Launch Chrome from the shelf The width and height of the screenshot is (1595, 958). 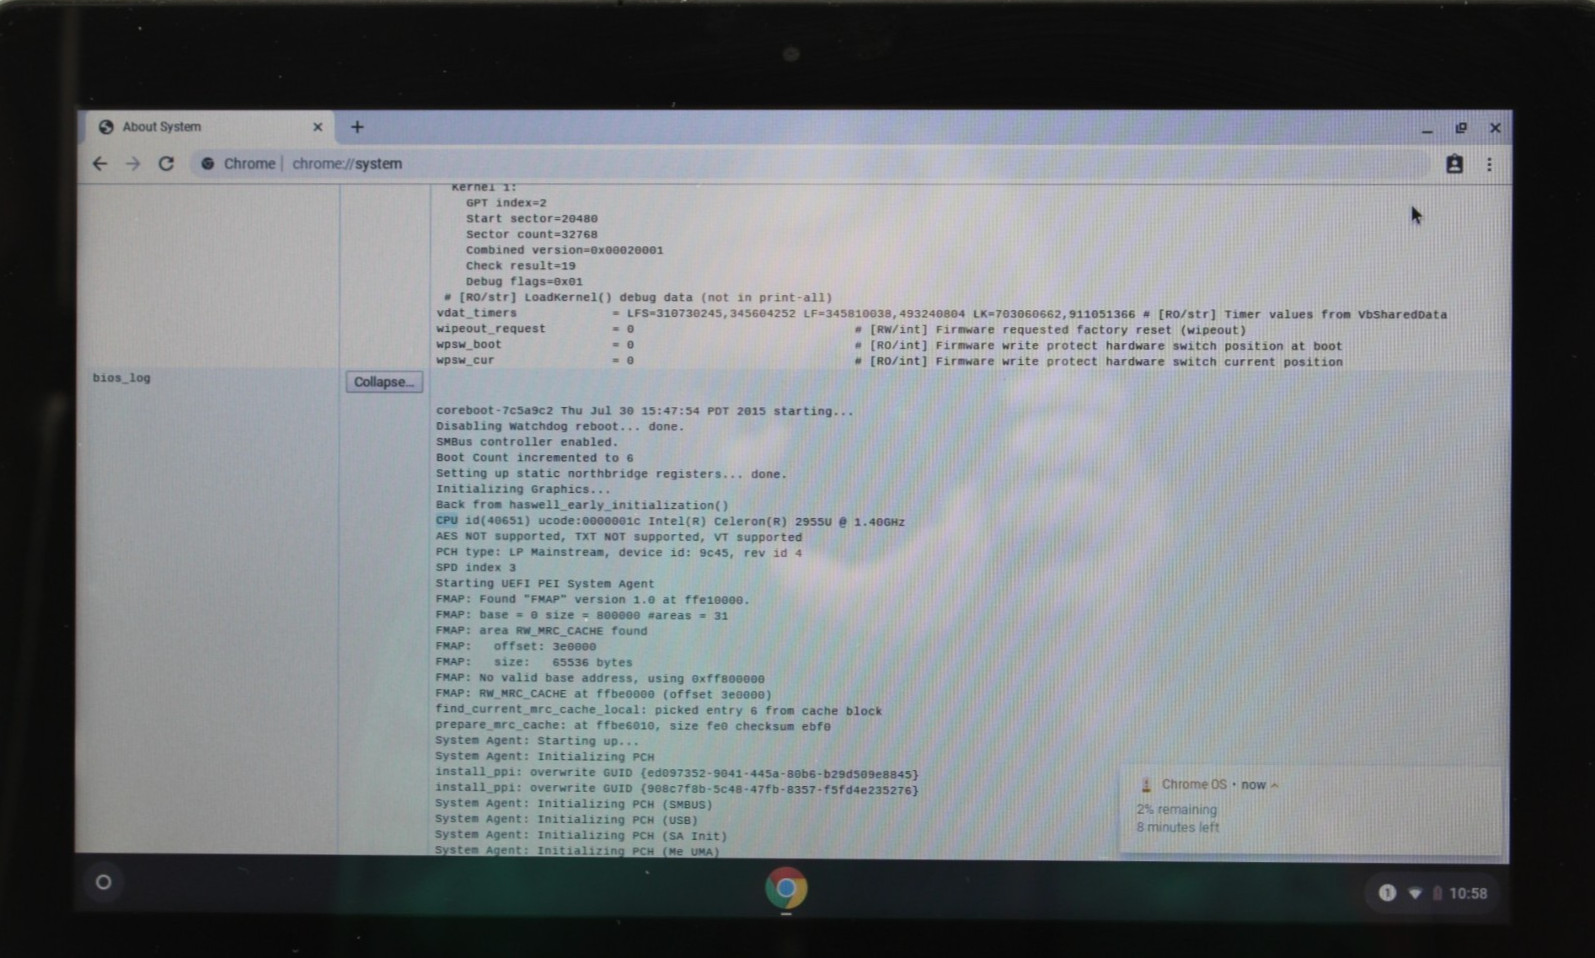pos(786,887)
